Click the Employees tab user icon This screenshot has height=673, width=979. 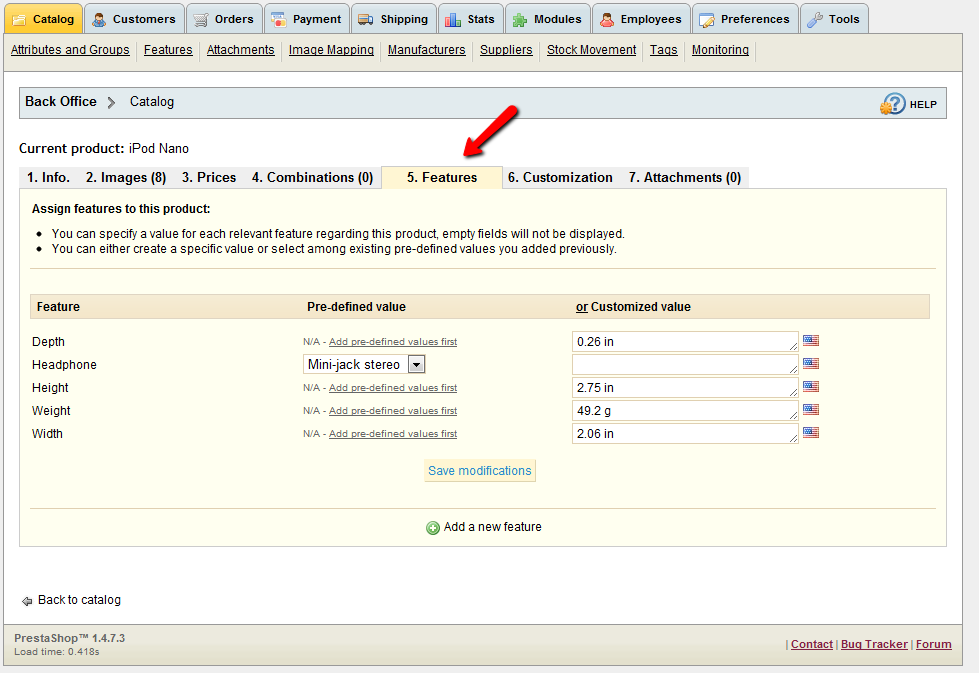(606, 20)
